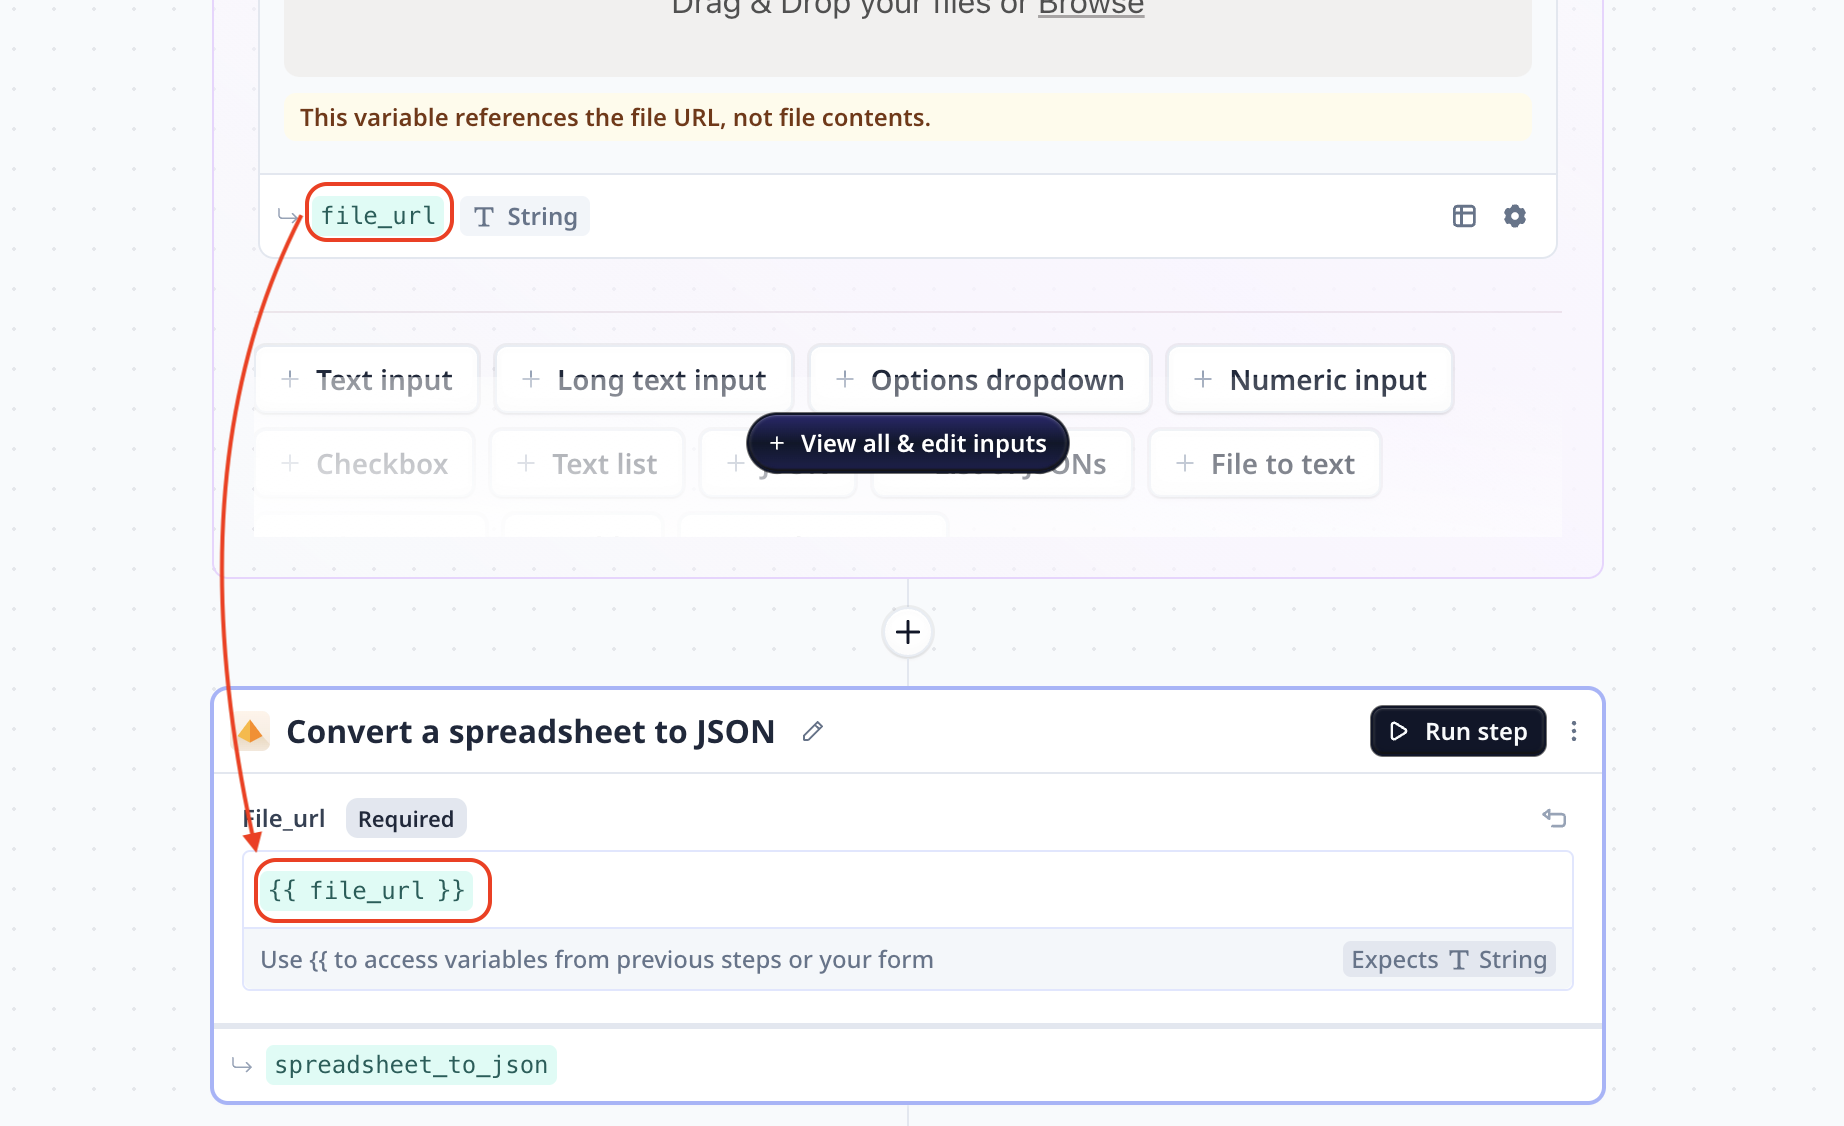
Task: Click the Run step button
Action: (x=1458, y=731)
